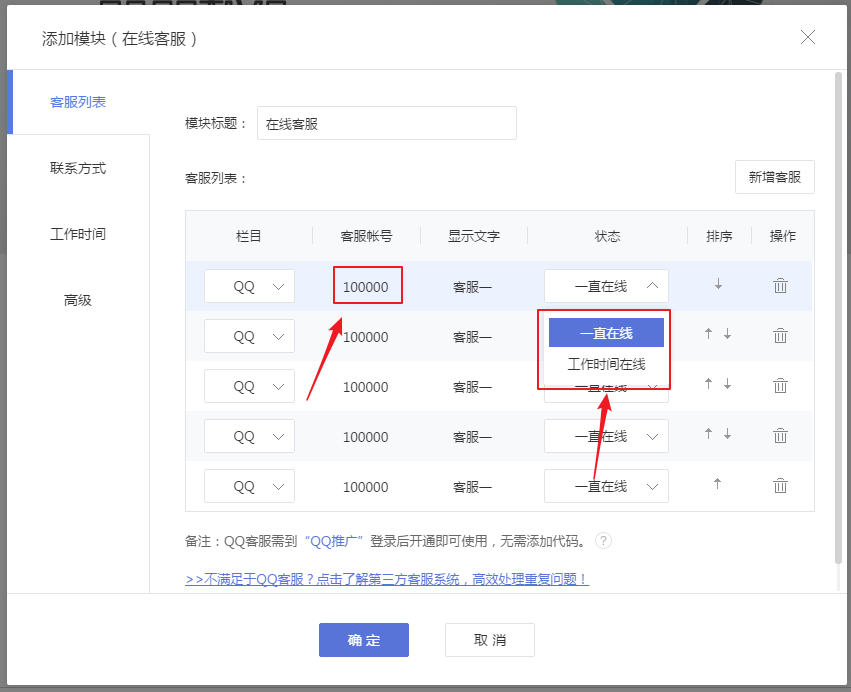Delete the fourth customer service entry
The image size is (851, 692).
coord(780,435)
